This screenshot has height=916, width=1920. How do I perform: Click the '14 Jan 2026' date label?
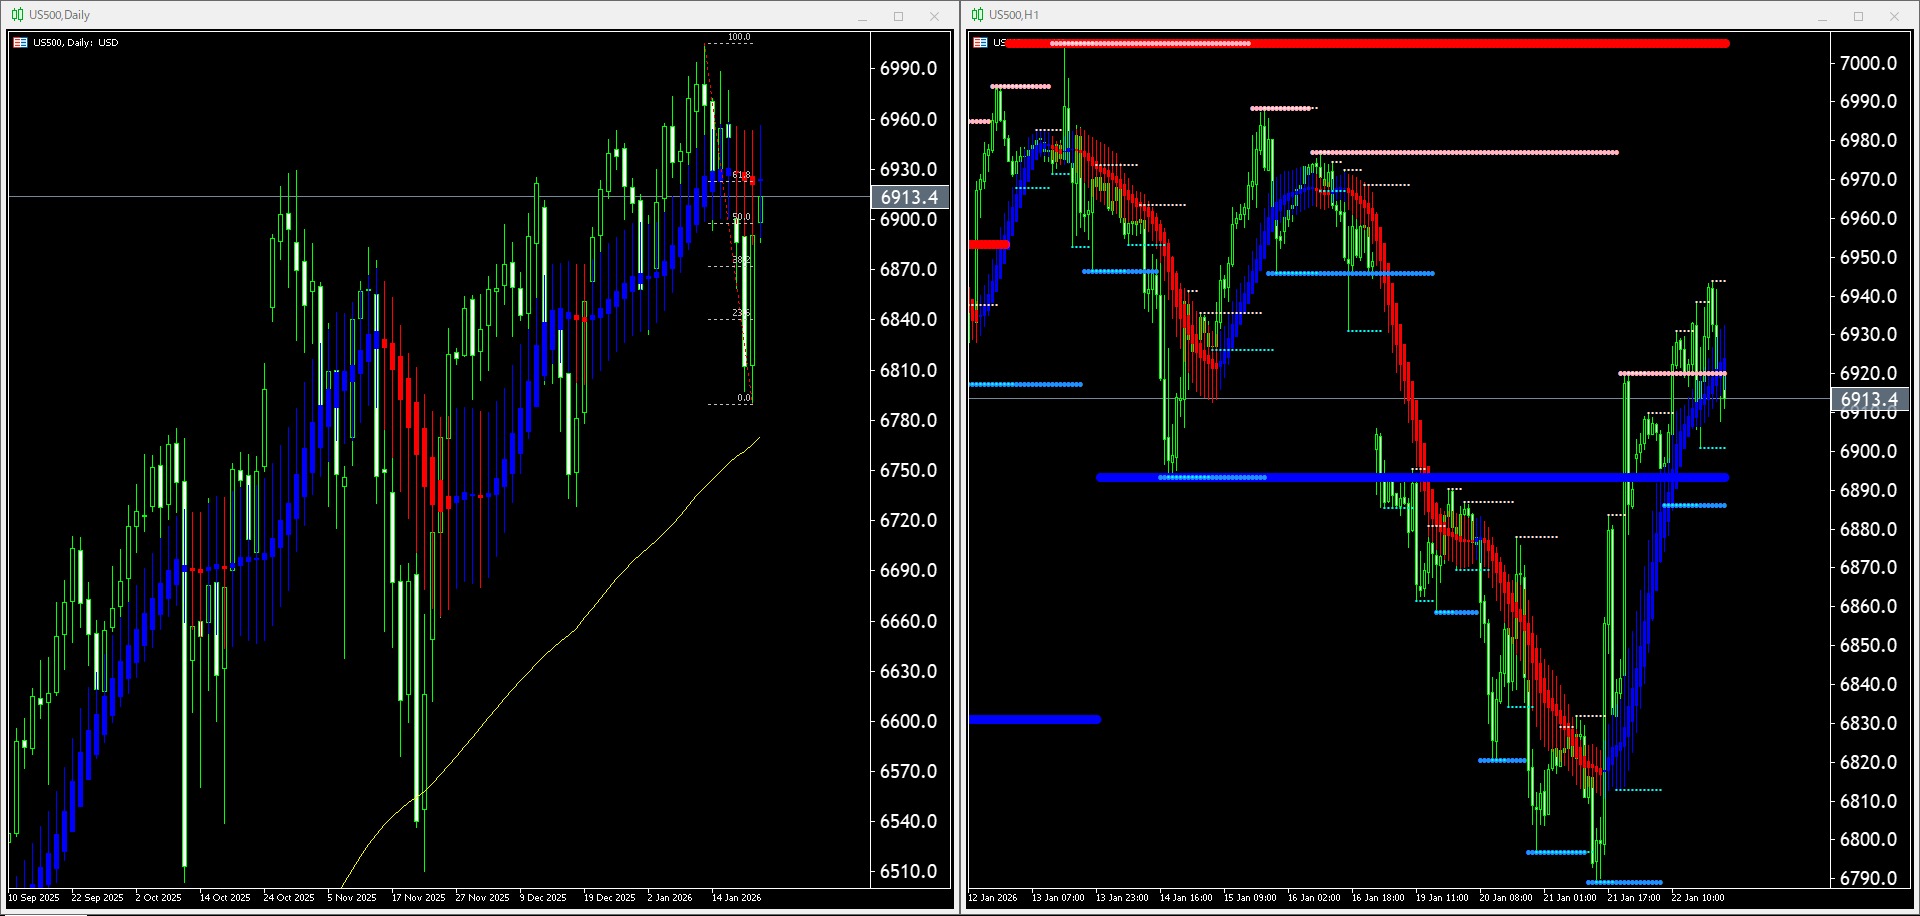(736, 898)
